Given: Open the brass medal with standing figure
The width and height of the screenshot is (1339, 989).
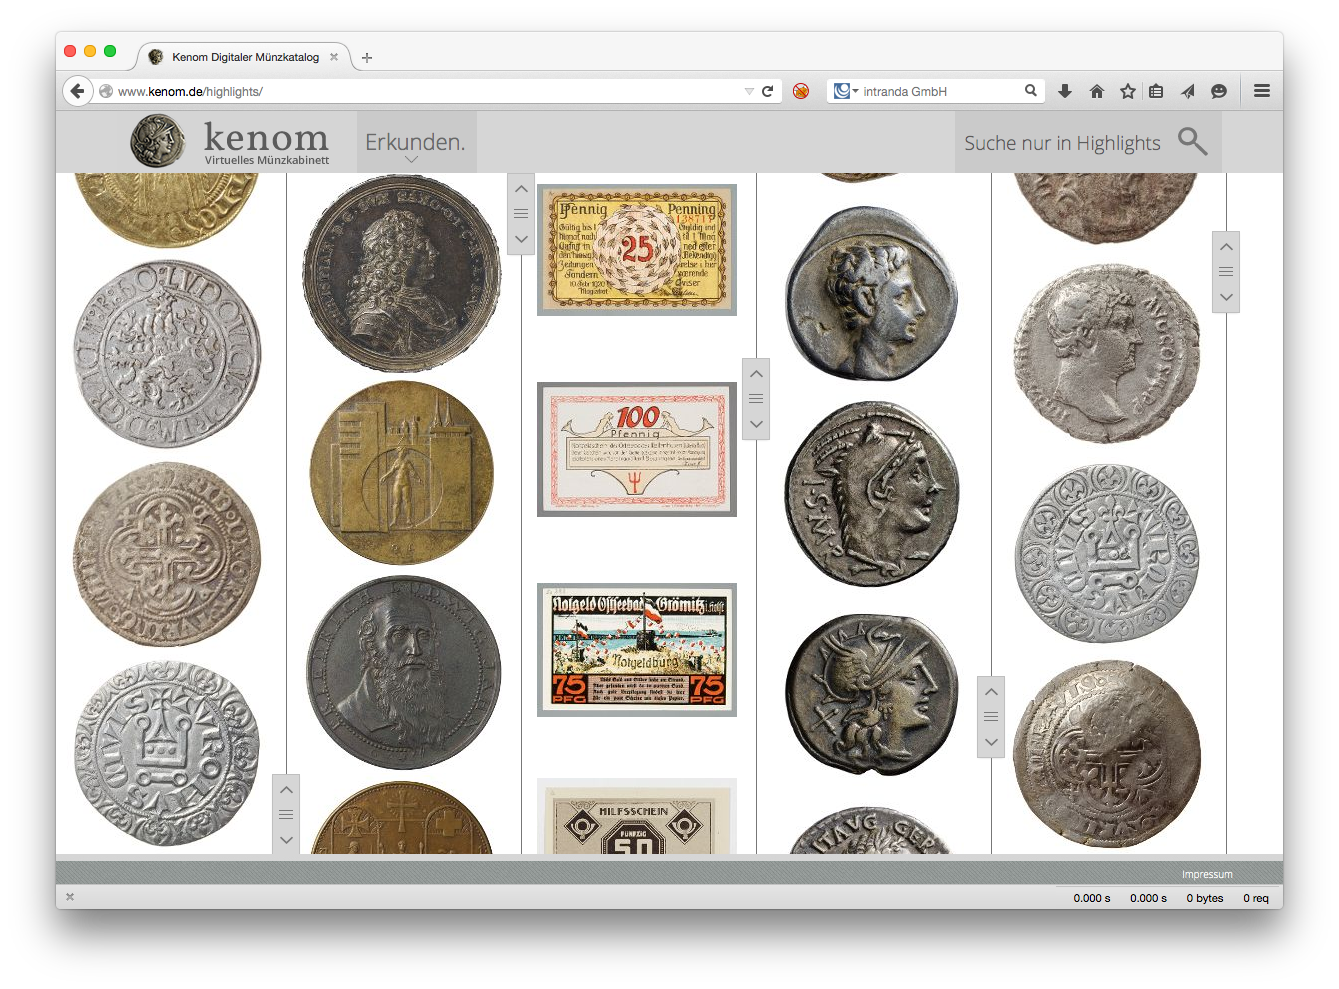Looking at the screenshot, I should (x=402, y=473).
